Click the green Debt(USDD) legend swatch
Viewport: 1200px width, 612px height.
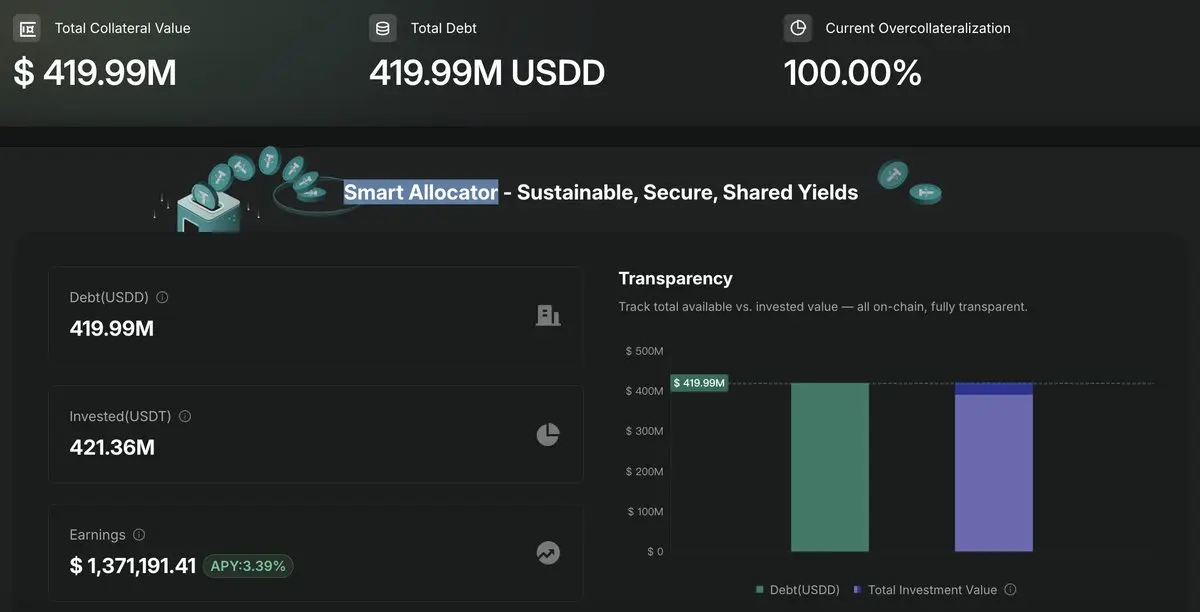point(760,590)
